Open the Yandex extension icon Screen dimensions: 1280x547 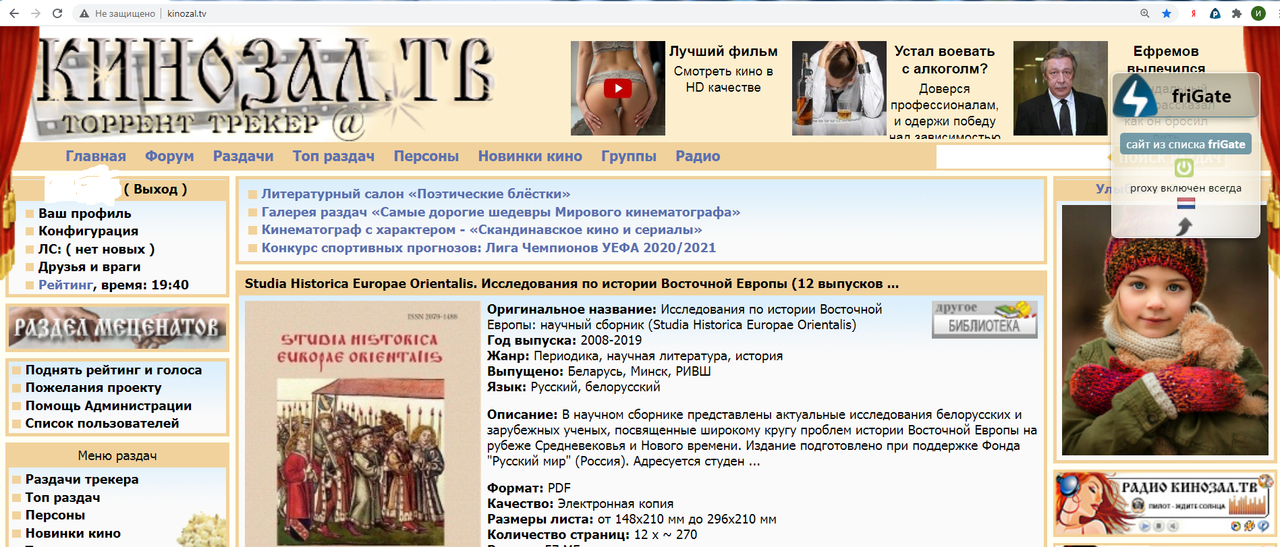pos(1194,14)
